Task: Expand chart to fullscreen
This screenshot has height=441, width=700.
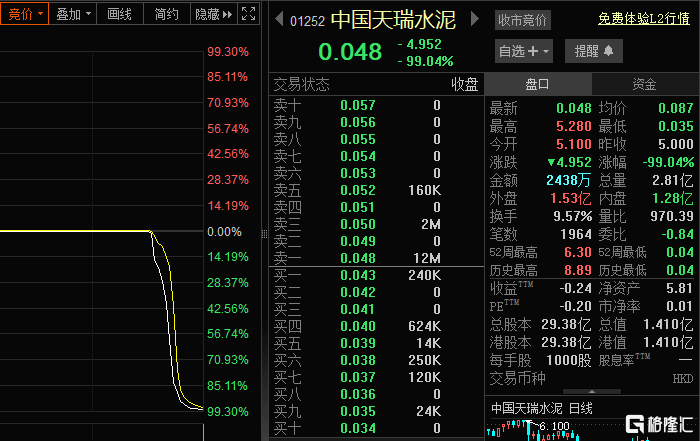Action: click(249, 14)
